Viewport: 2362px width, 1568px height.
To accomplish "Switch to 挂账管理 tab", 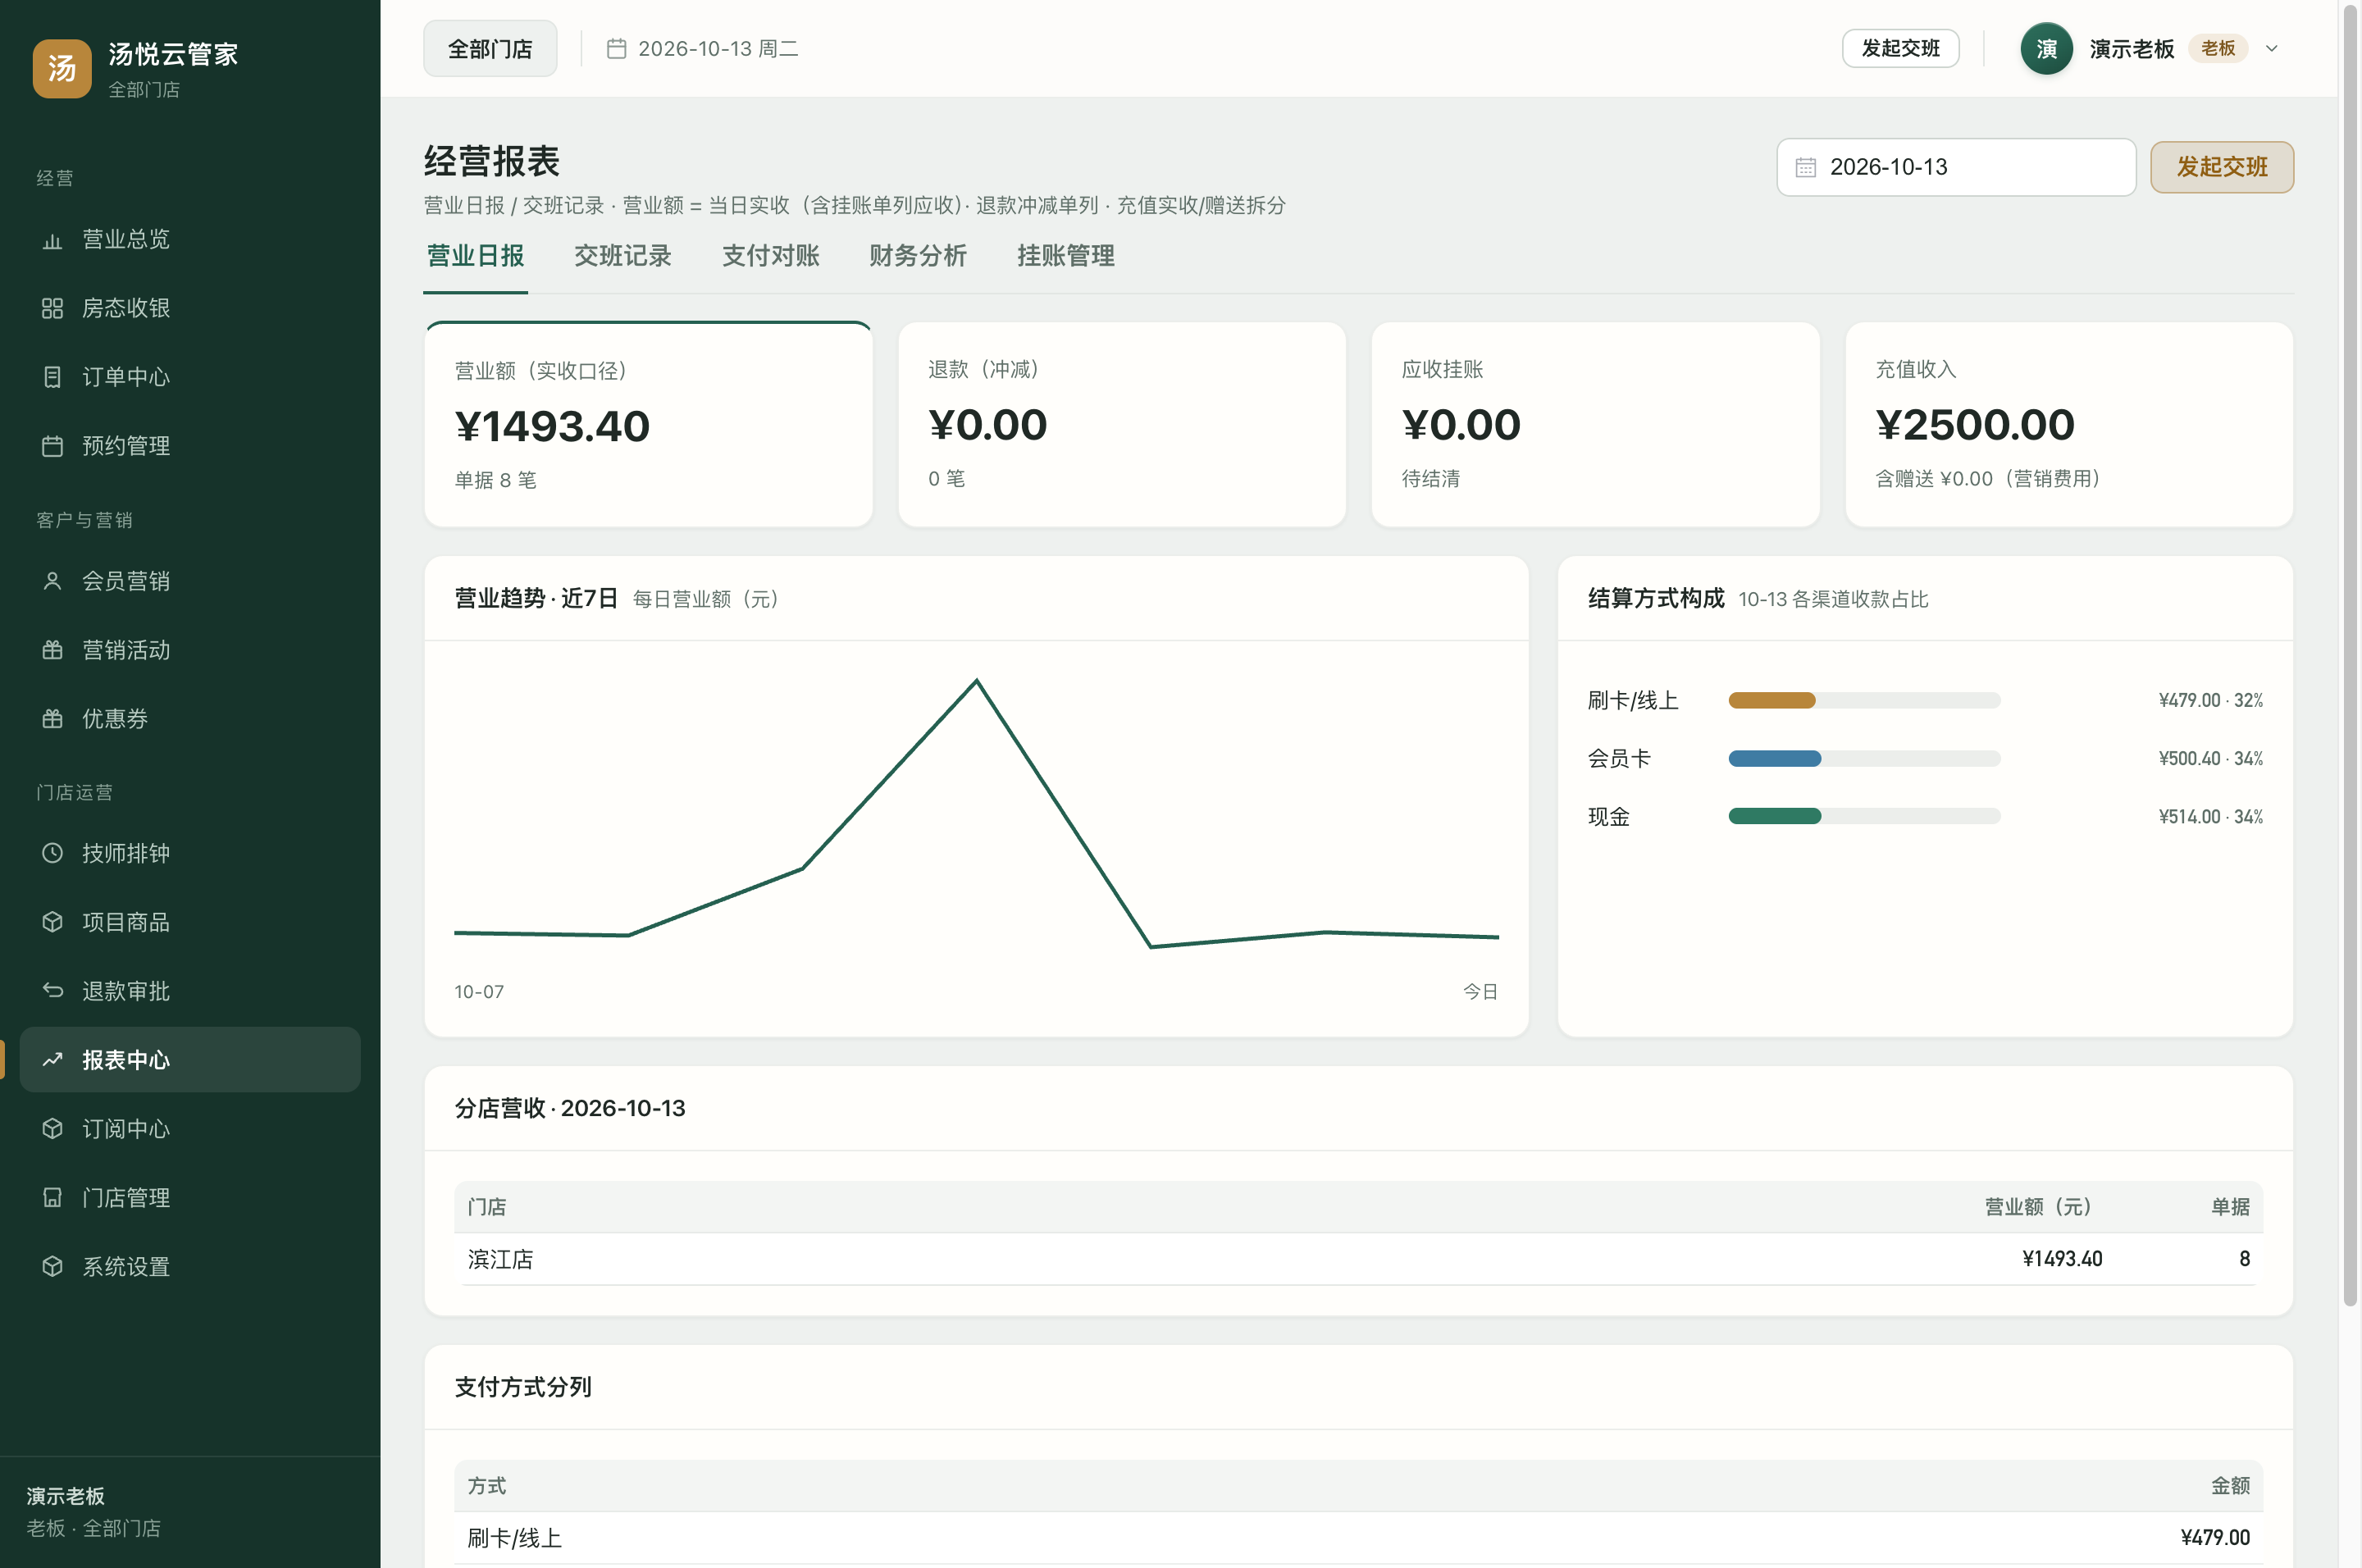I will (1066, 256).
